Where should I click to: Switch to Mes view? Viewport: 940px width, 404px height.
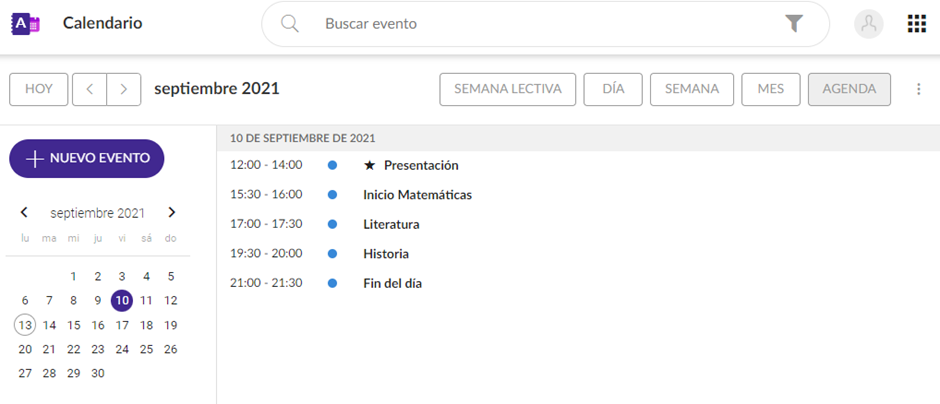[770, 89]
